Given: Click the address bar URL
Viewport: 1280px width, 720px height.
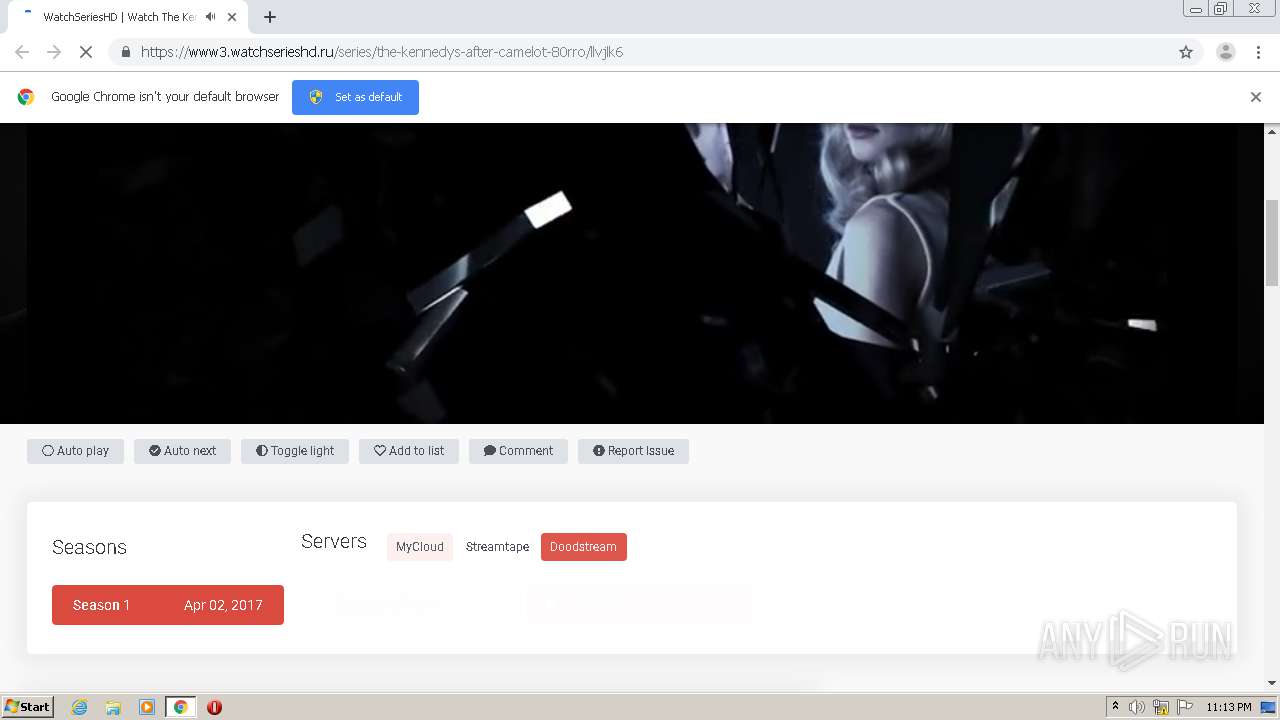Looking at the screenshot, I should point(382,52).
